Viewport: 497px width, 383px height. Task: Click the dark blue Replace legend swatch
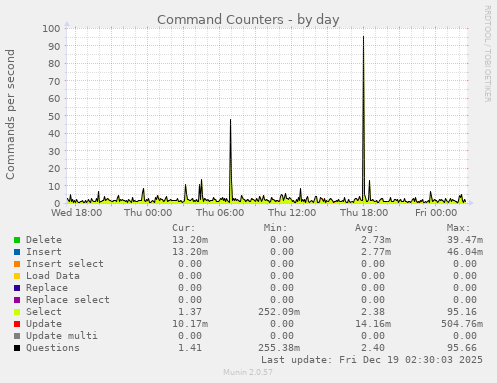[17, 288]
